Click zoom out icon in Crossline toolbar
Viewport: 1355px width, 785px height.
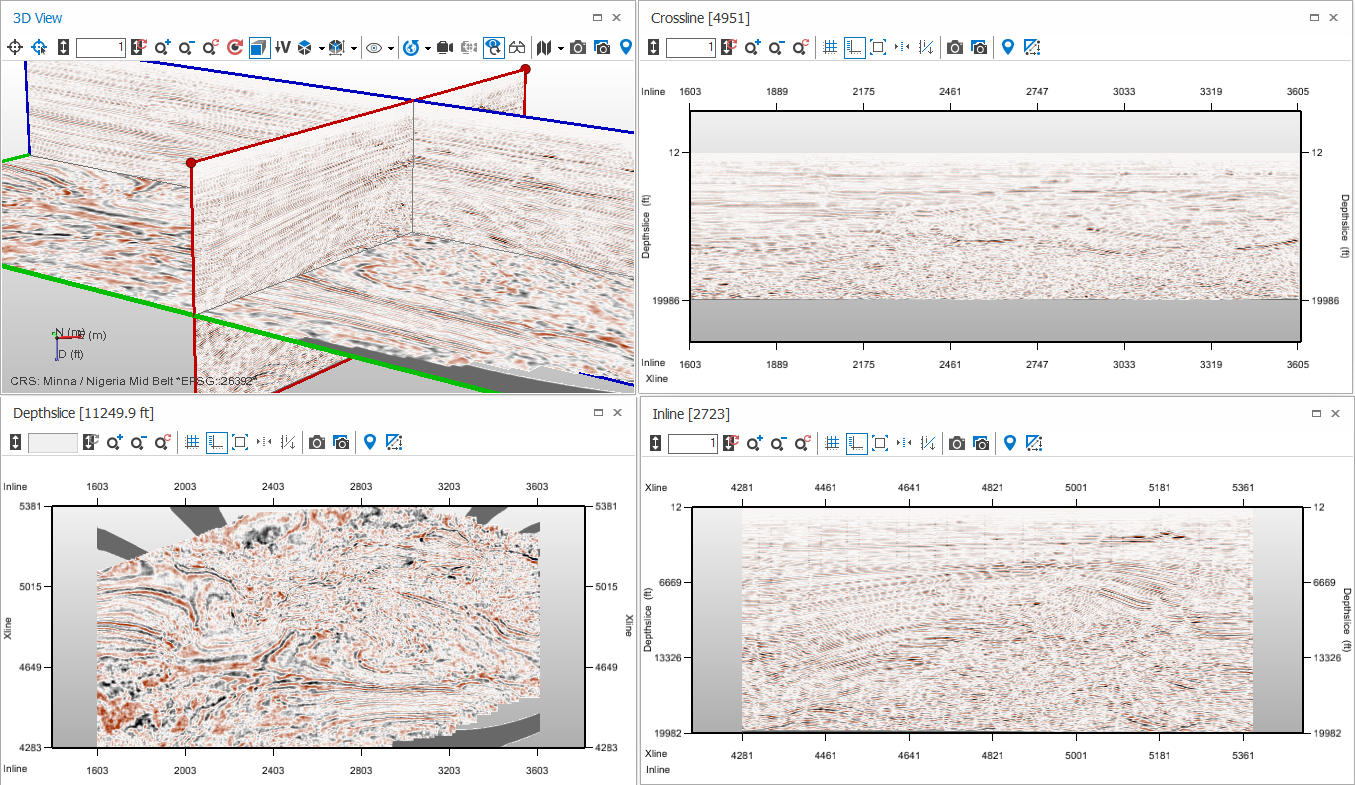click(777, 47)
